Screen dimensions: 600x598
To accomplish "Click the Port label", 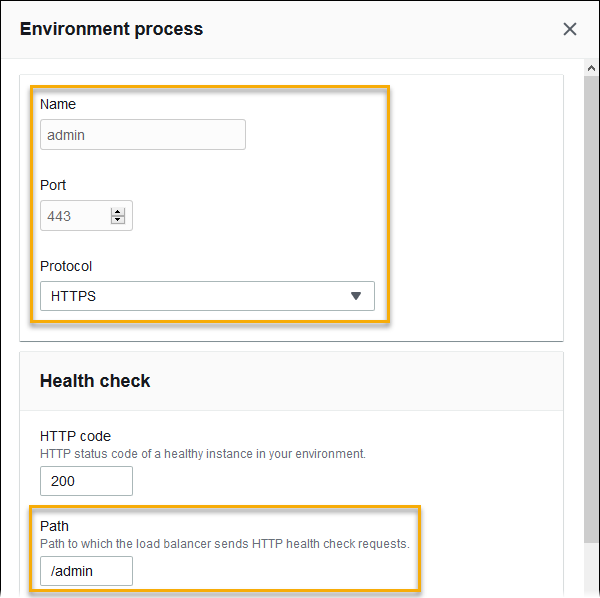I will click(x=53, y=185).
